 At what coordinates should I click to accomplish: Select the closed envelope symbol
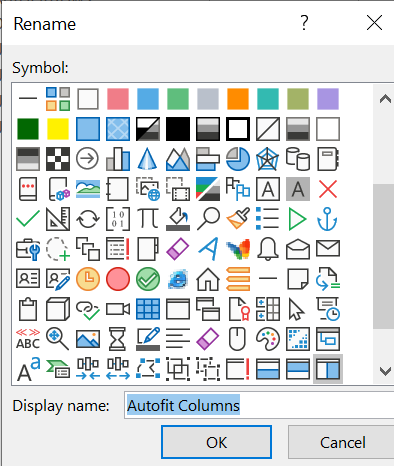(x=328, y=249)
